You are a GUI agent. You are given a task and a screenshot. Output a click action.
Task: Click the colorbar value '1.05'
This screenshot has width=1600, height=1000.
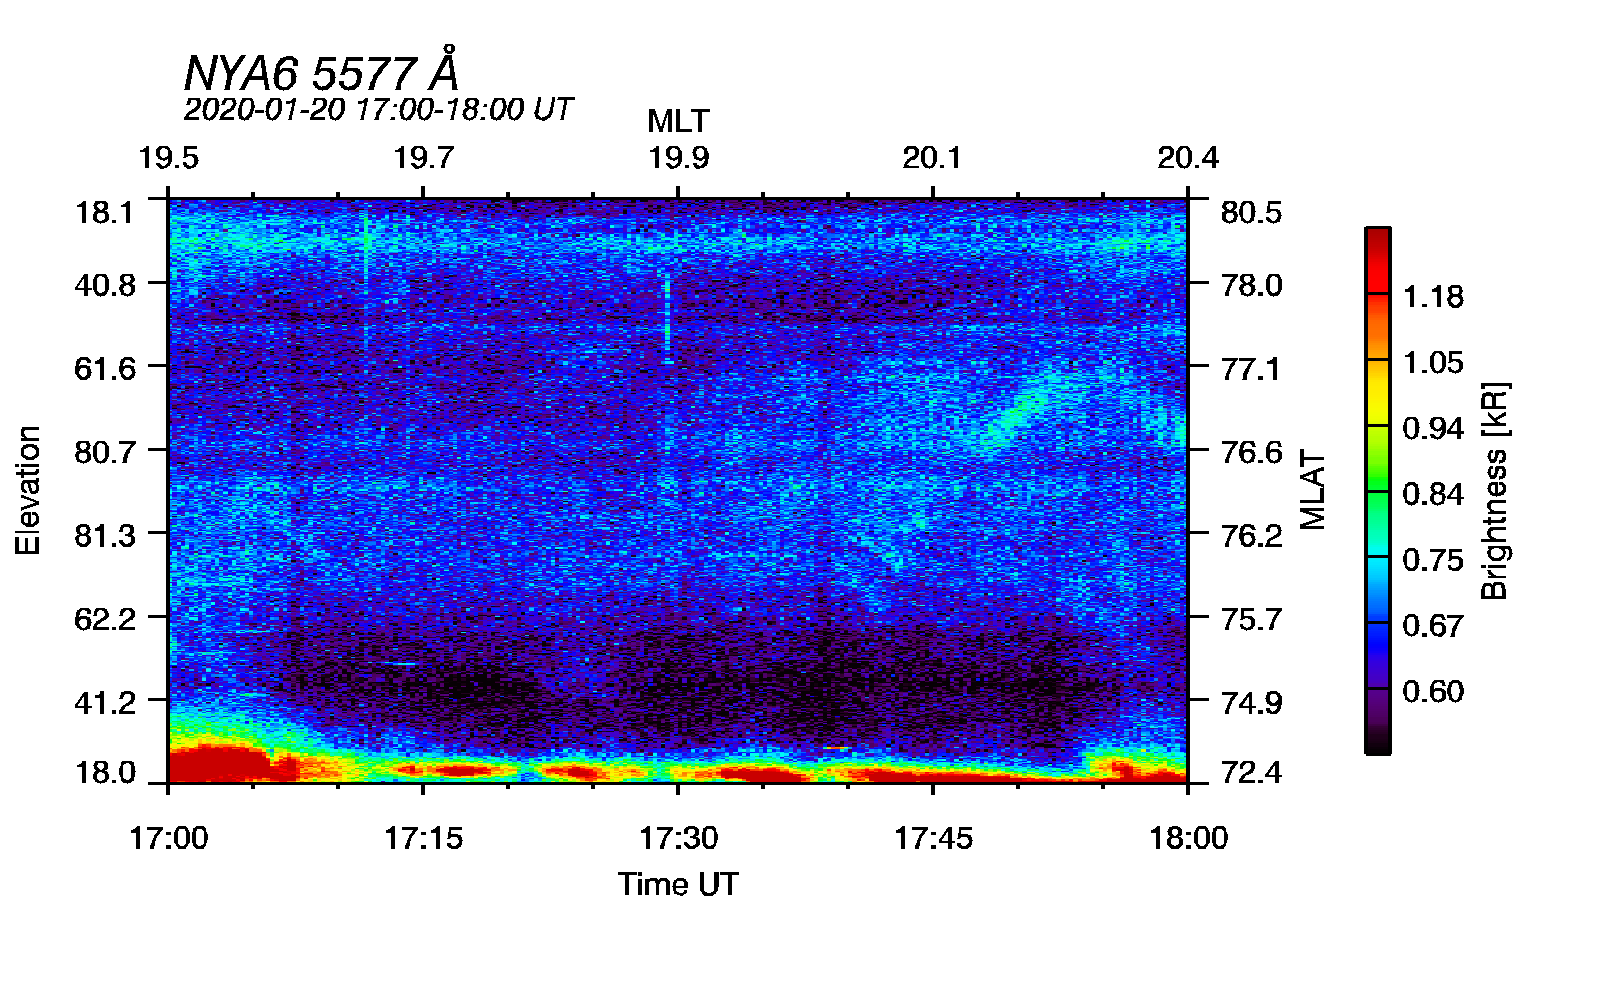point(1432,362)
